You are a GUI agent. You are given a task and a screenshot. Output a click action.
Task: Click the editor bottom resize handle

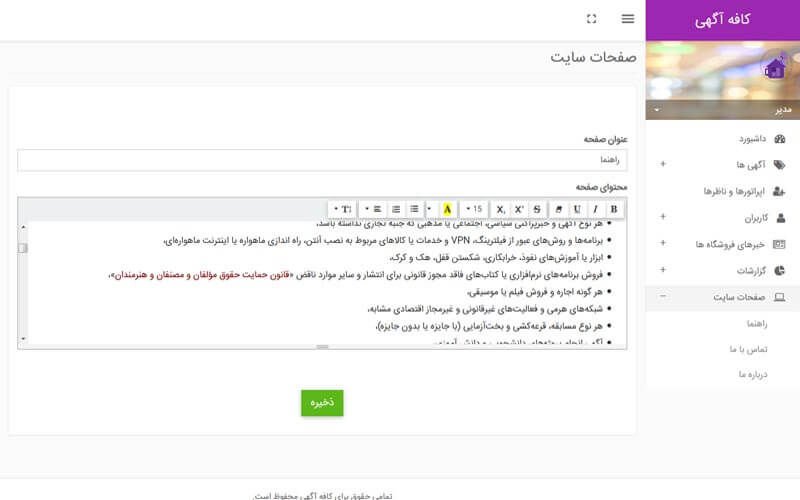click(322, 347)
